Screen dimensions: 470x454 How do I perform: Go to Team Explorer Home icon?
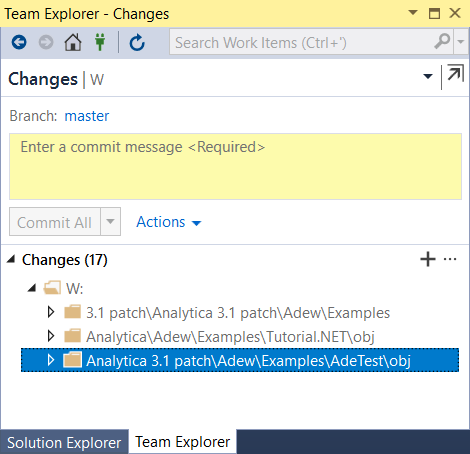click(73, 42)
